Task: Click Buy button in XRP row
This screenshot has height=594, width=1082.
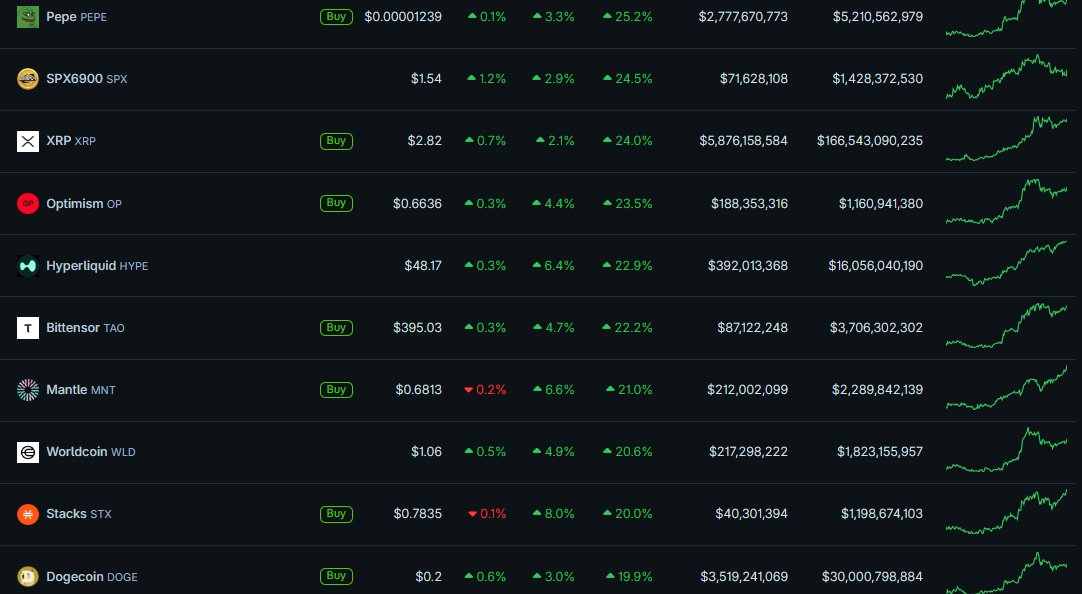Action: [x=336, y=141]
